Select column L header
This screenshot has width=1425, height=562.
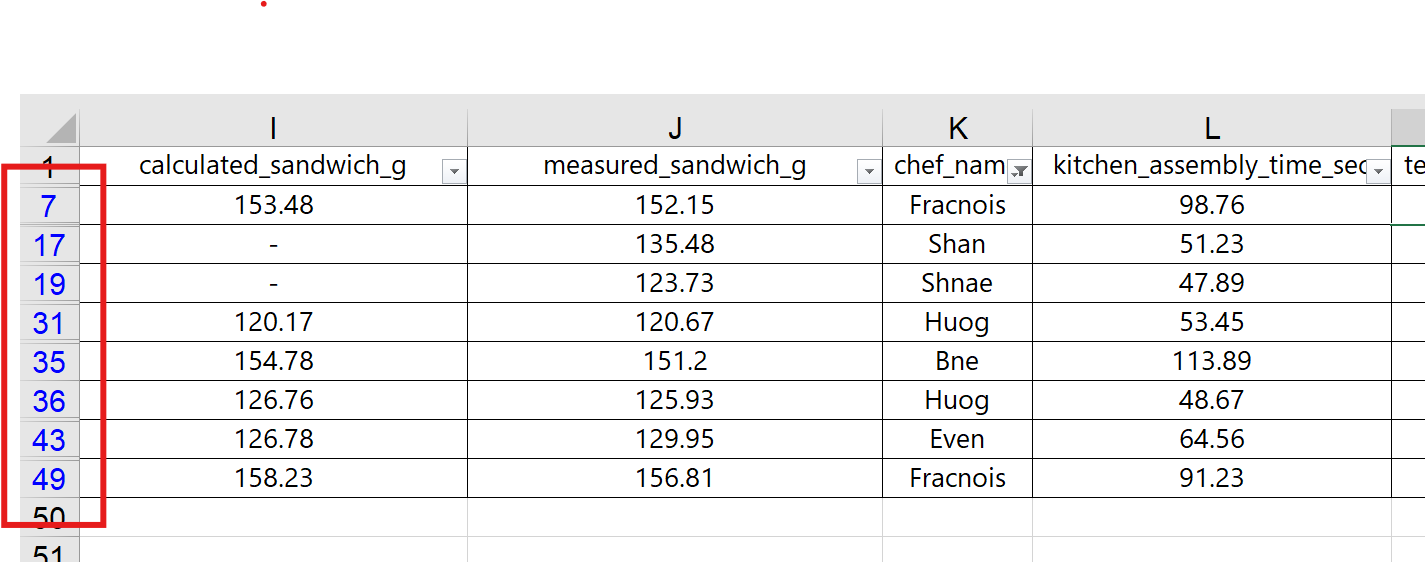(1211, 128)
